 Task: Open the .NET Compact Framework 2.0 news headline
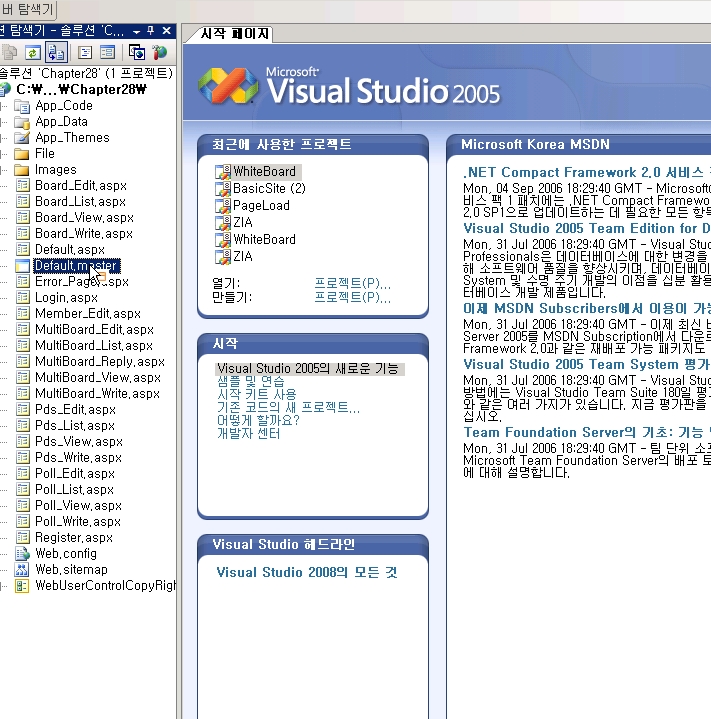click(x=587, y=172)
